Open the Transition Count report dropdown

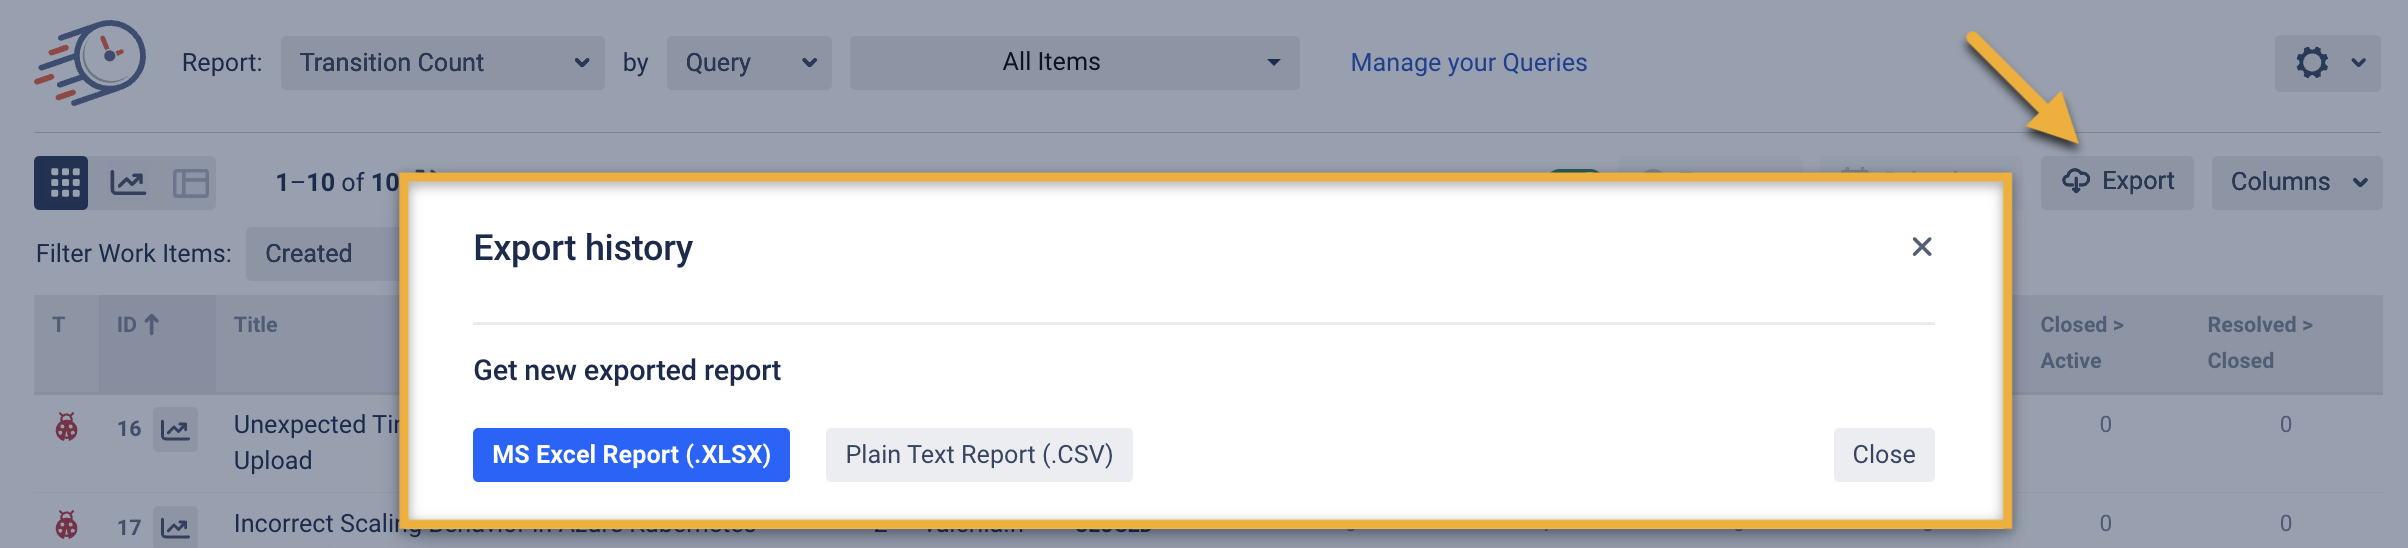[442, 63]
